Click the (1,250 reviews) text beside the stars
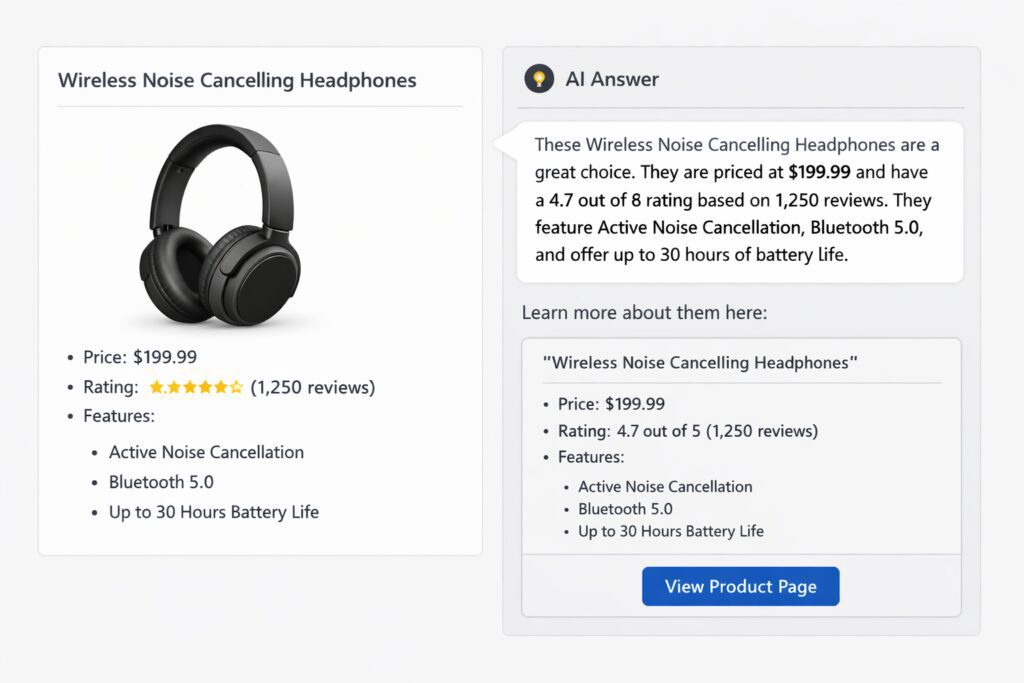Screen dimensions: 1024x683 [x=312, y=387]
